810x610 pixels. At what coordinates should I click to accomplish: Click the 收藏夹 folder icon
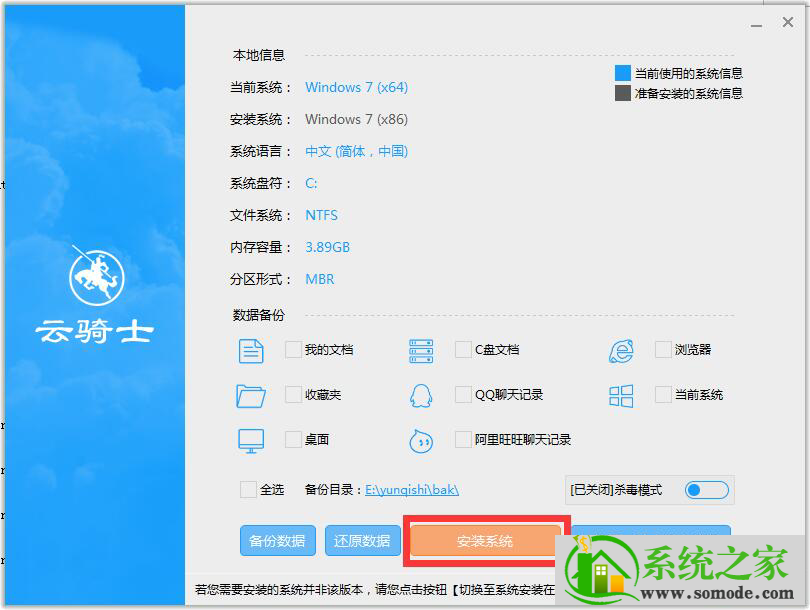(251, 395)
